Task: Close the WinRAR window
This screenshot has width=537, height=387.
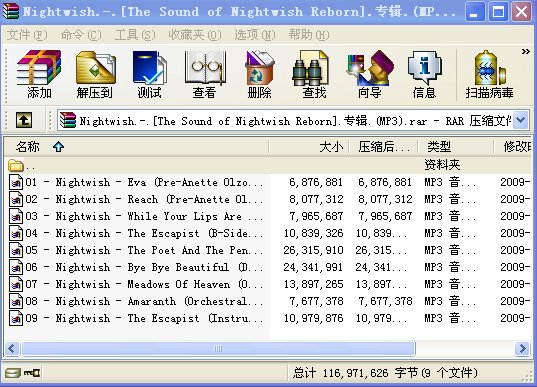Action: [x=521, y=12]
